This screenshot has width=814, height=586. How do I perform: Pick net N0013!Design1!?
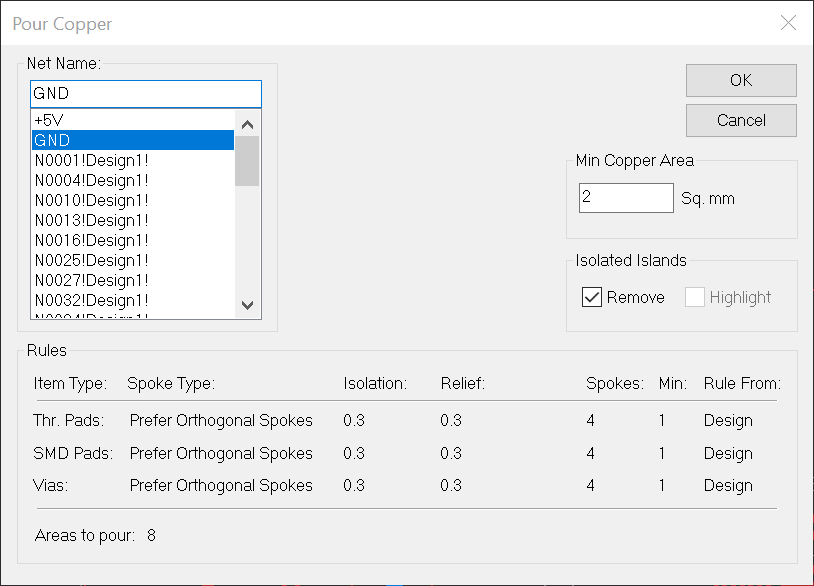tap(132, 220)
